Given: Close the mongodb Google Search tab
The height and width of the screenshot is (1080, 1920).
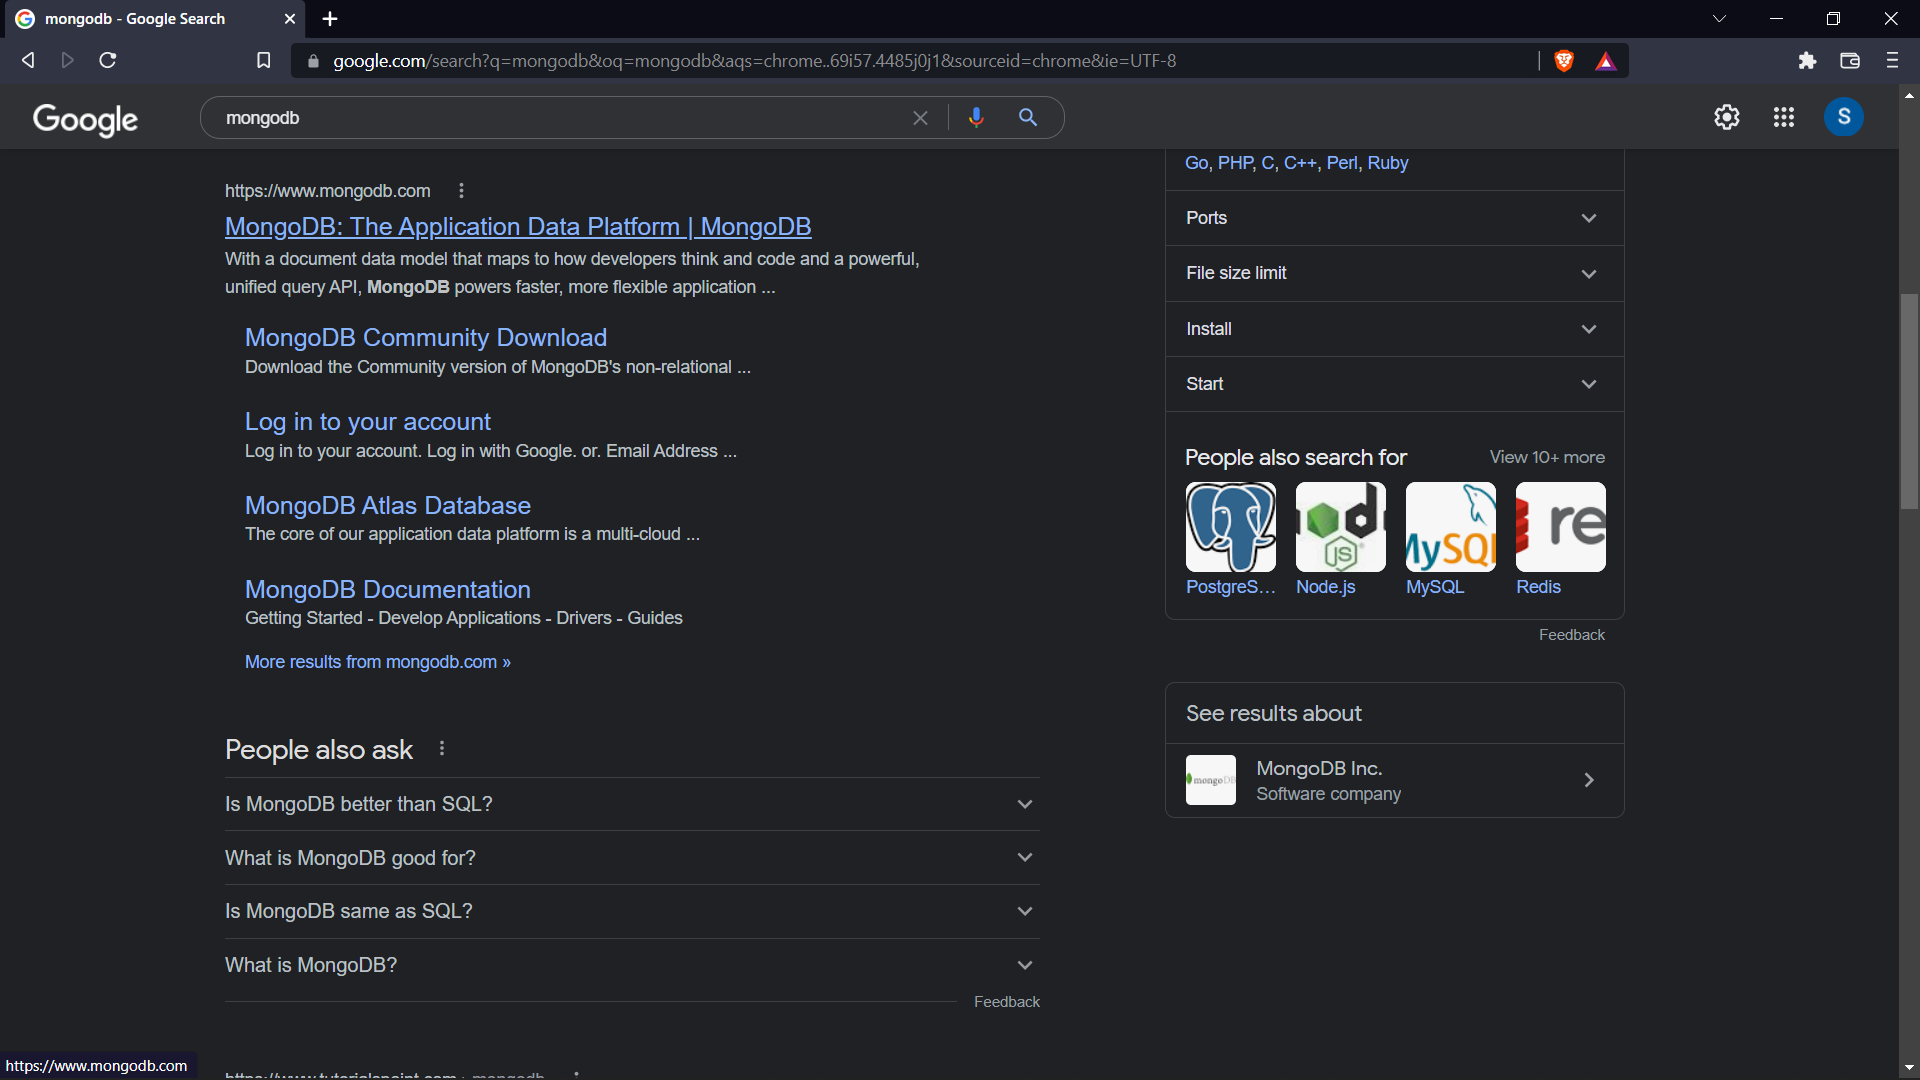Looking at the screenshot, I should [289, 19].
